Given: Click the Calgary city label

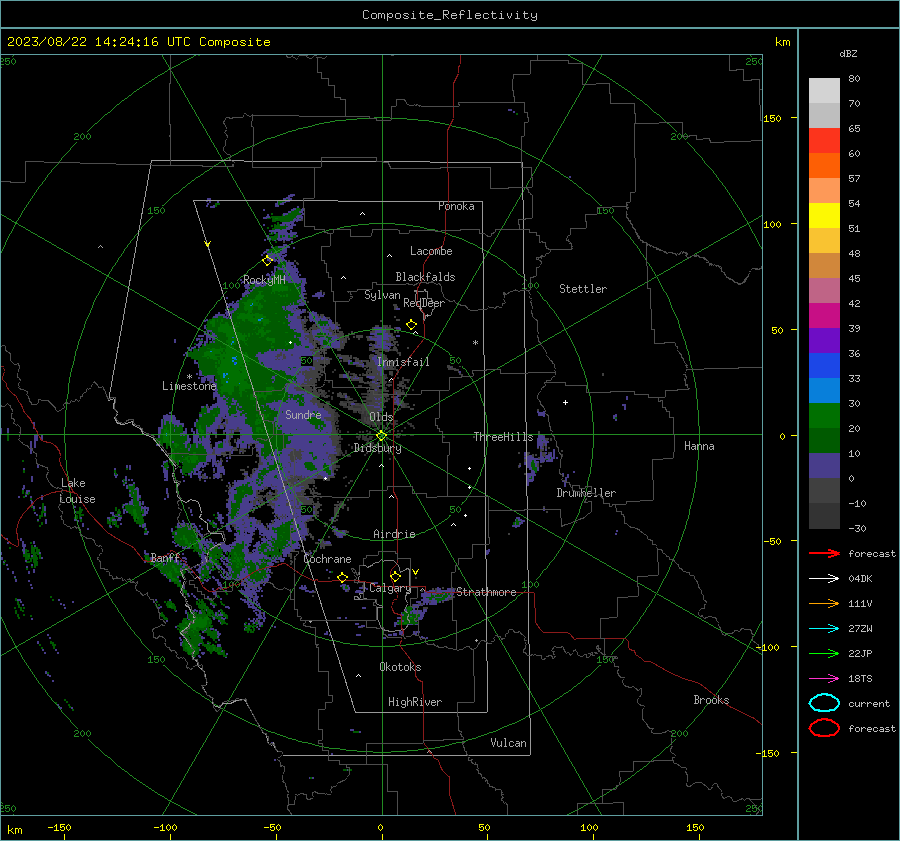Looking at the screenshot, I should coord(390,588).
